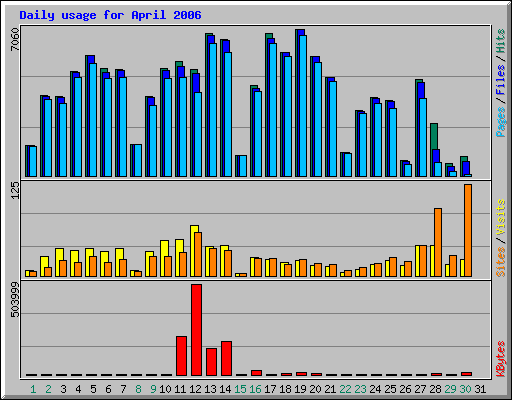Screen dimensions: 512x400
Task: Click the red KBytes bar for day 13
Action: coord(211,362)
